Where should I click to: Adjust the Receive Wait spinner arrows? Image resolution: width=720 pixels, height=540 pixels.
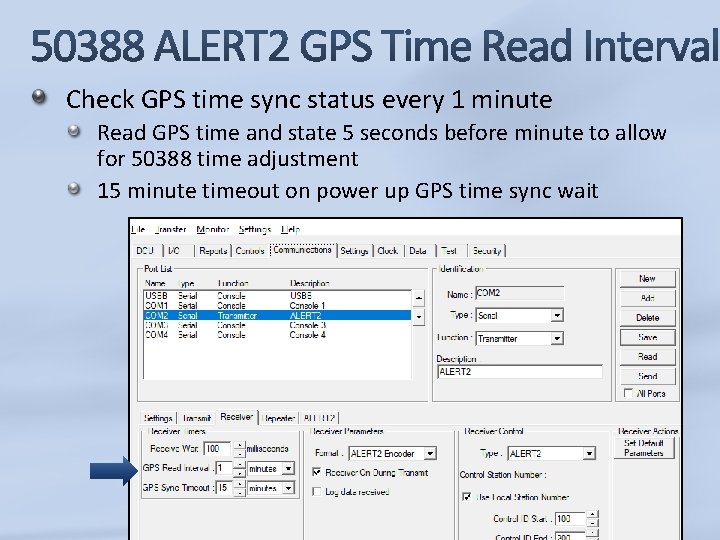click(x=239, y=449)
